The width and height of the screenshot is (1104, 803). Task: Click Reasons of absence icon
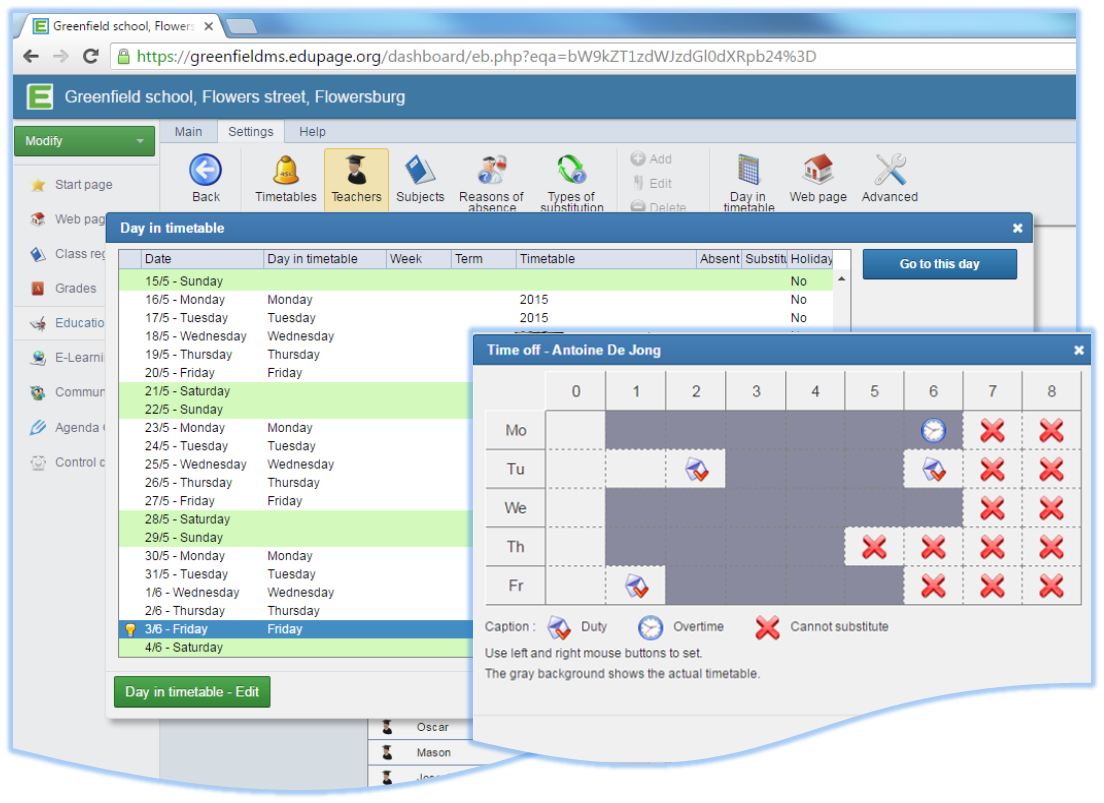tap(491, 171)
